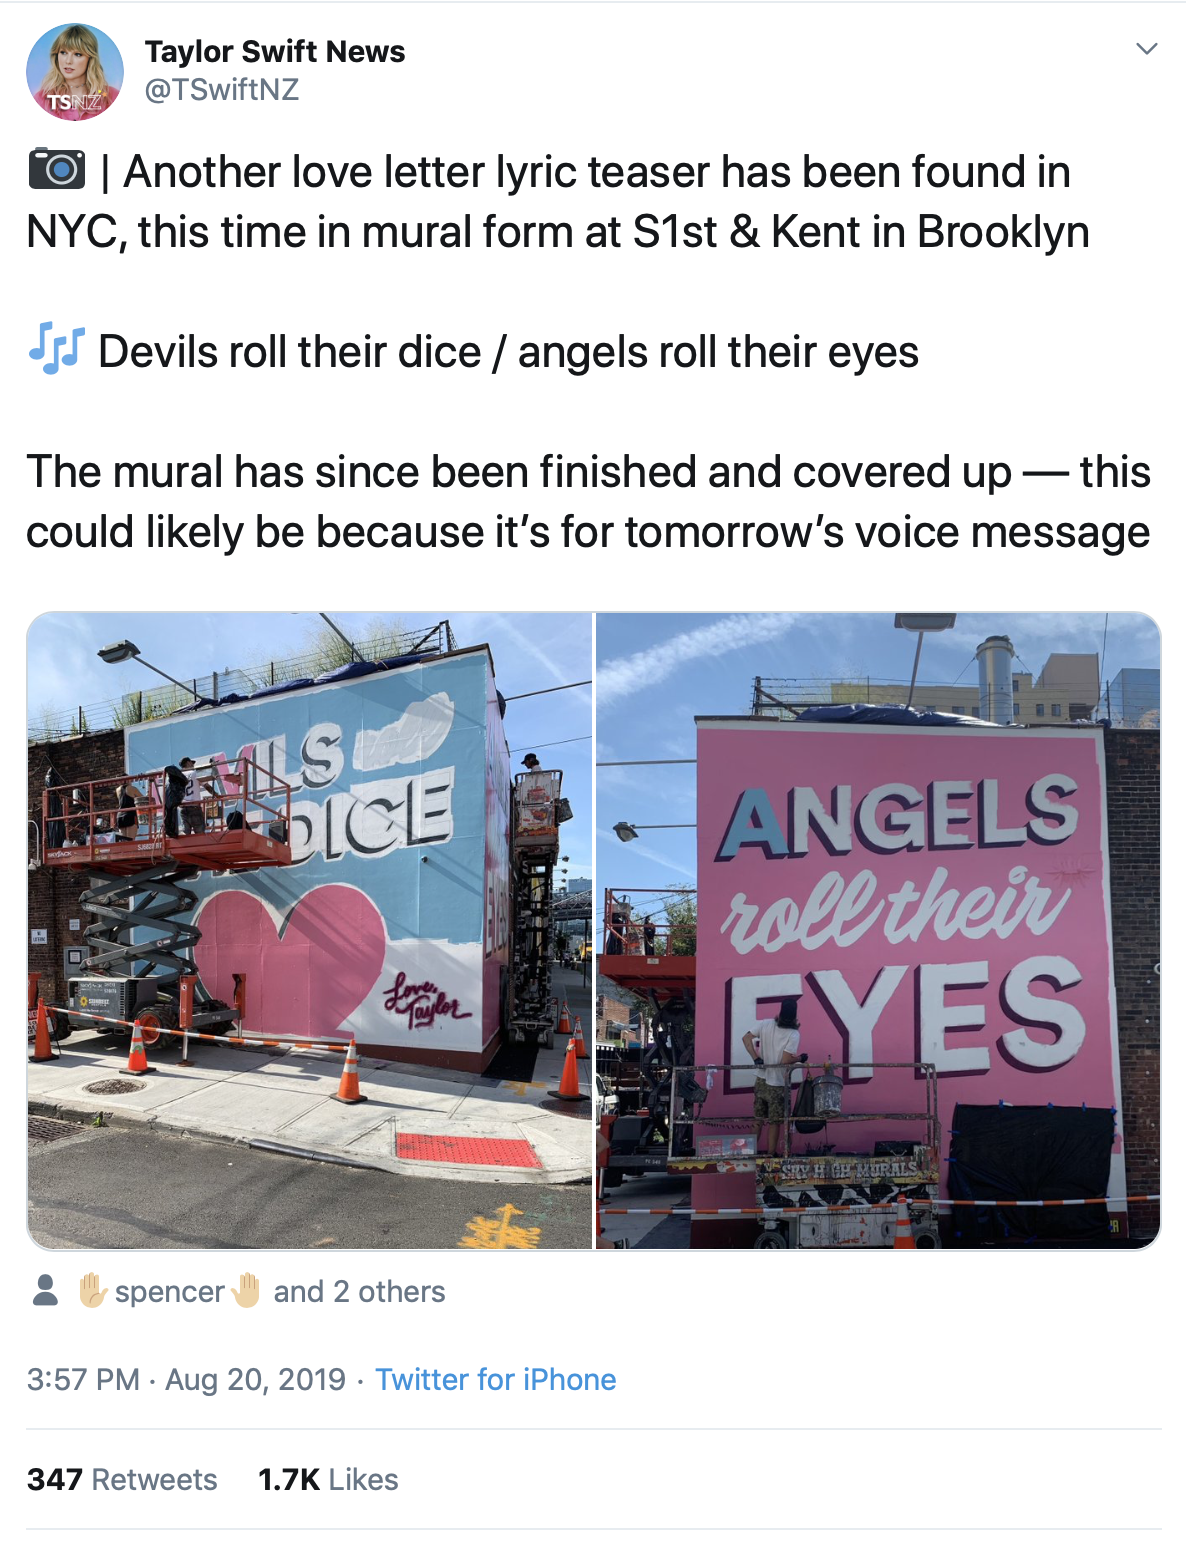This screenshot has width=1186, height=1542.
Task: View the 1.7K Likes list
Action: (x=328, y=1480)
